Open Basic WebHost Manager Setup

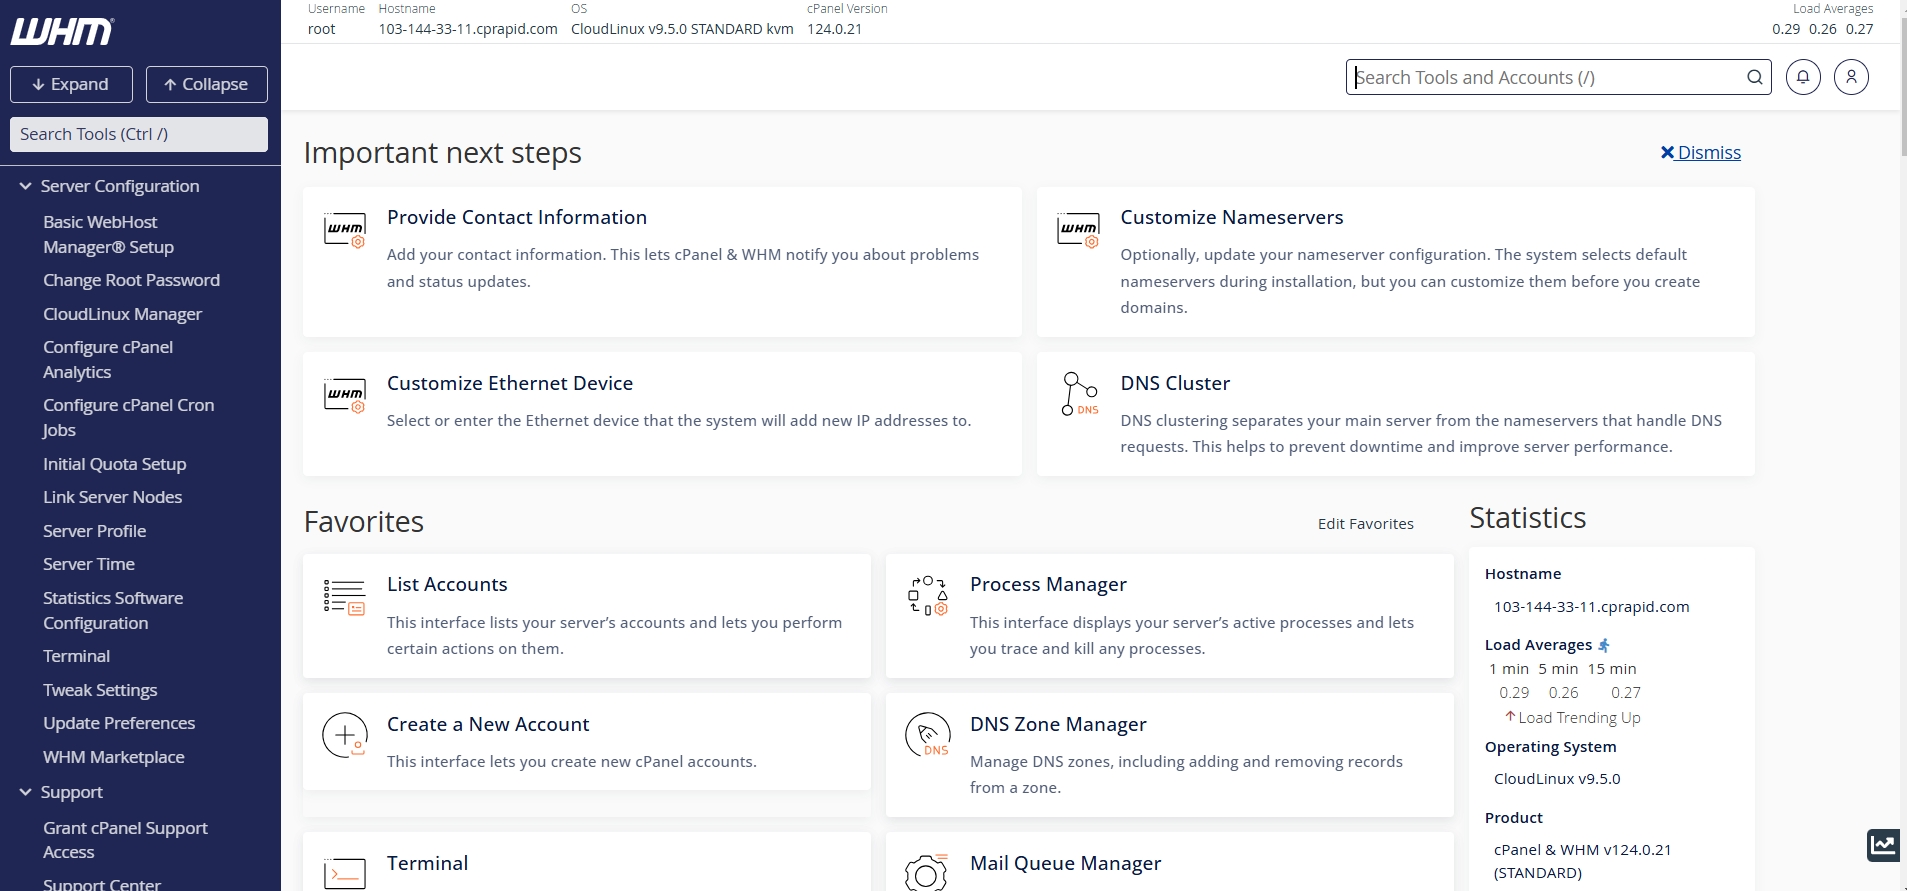click(108, 234)
